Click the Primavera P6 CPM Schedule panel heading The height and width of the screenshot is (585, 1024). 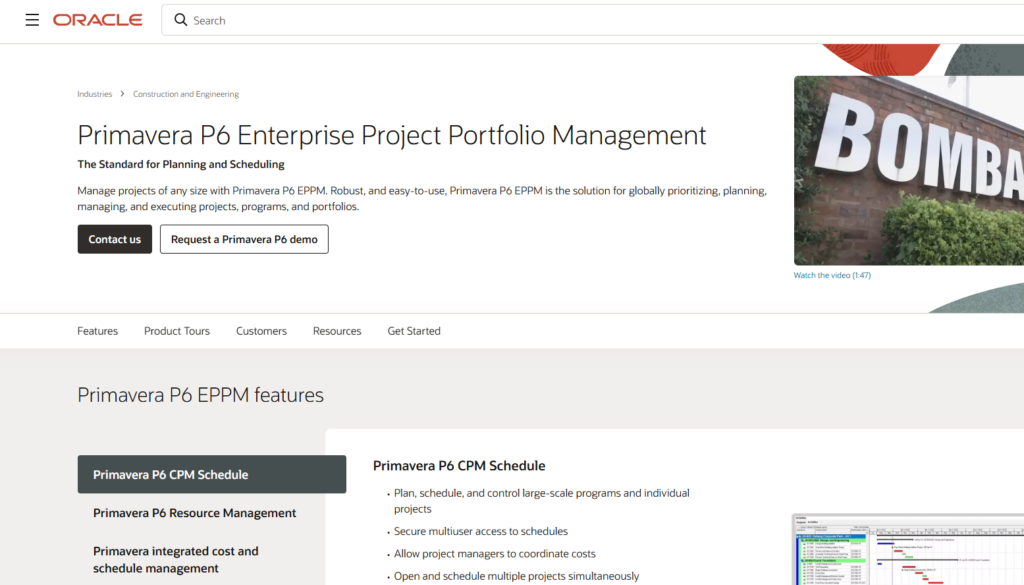[459, 466]
